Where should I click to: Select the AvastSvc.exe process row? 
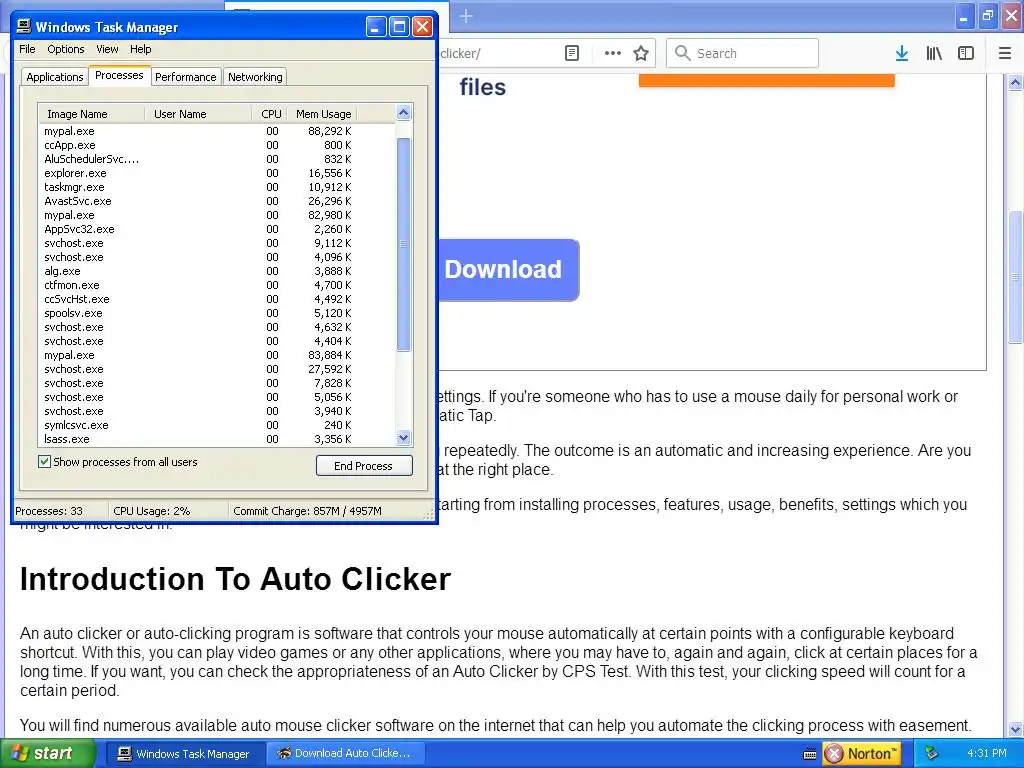(217, 201)
